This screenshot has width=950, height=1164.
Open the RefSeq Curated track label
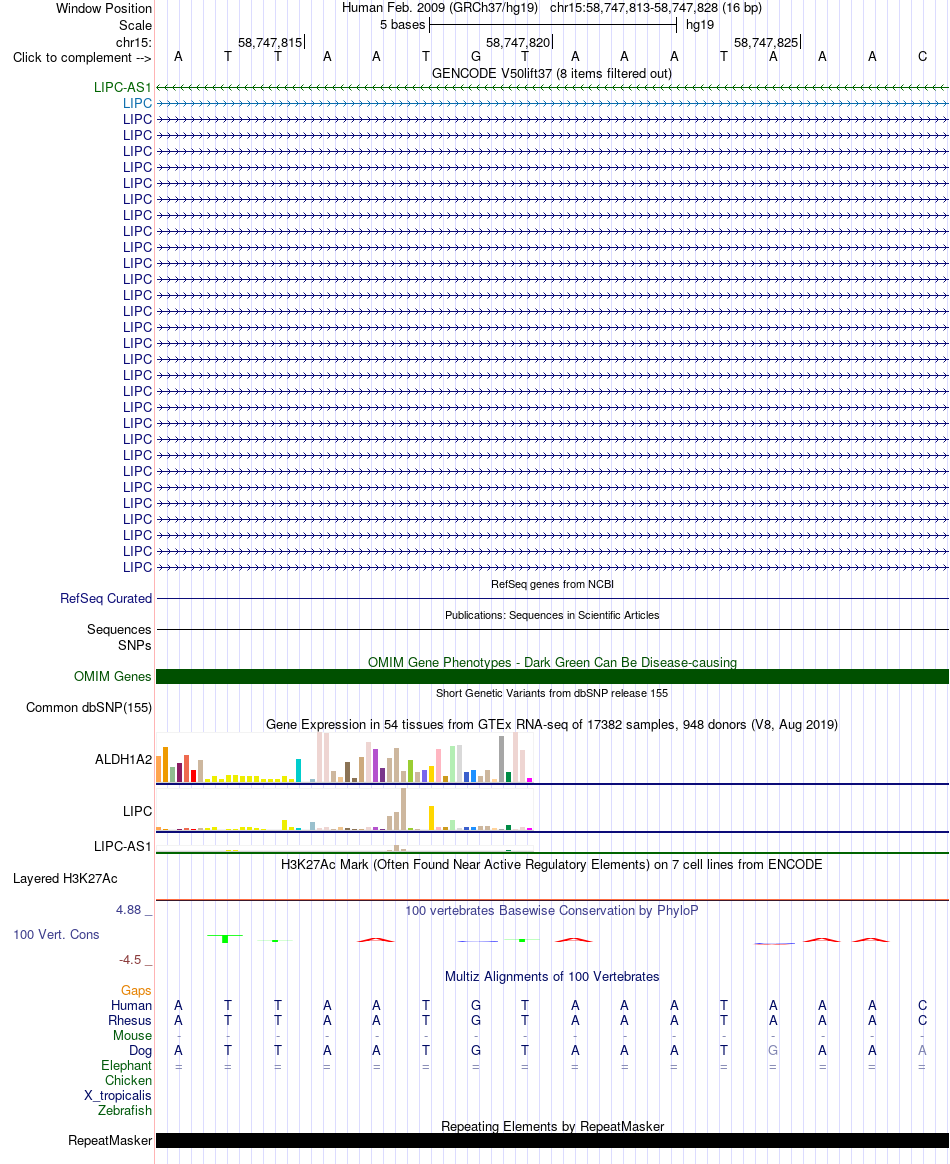click(x=106, y=598)
